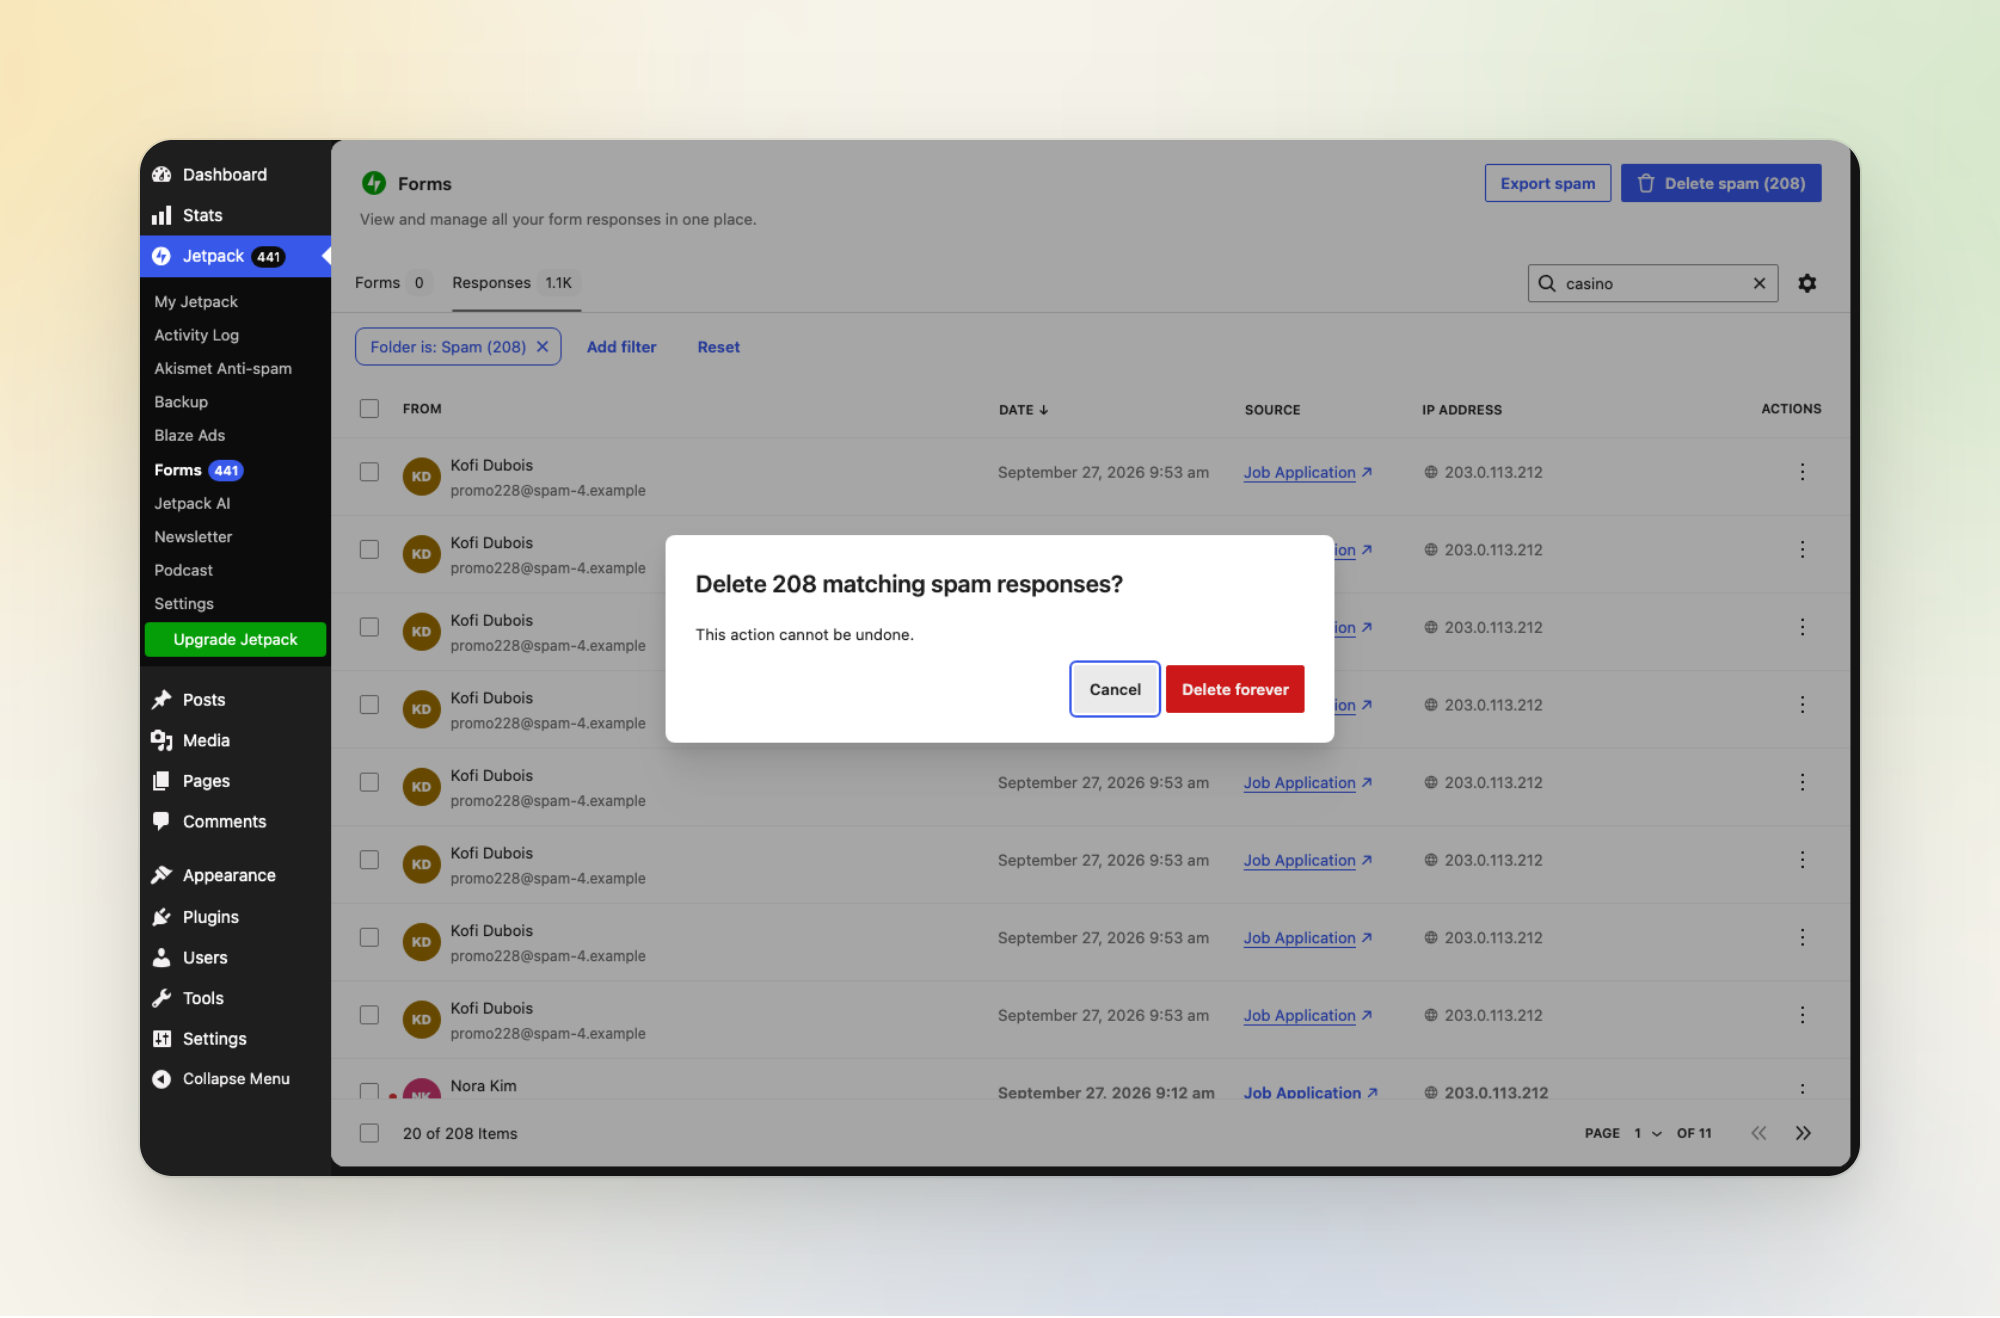Viewport: 2000px width, 1318px height.
Task: Clear the casino search with X
Action: point(1759,283)
